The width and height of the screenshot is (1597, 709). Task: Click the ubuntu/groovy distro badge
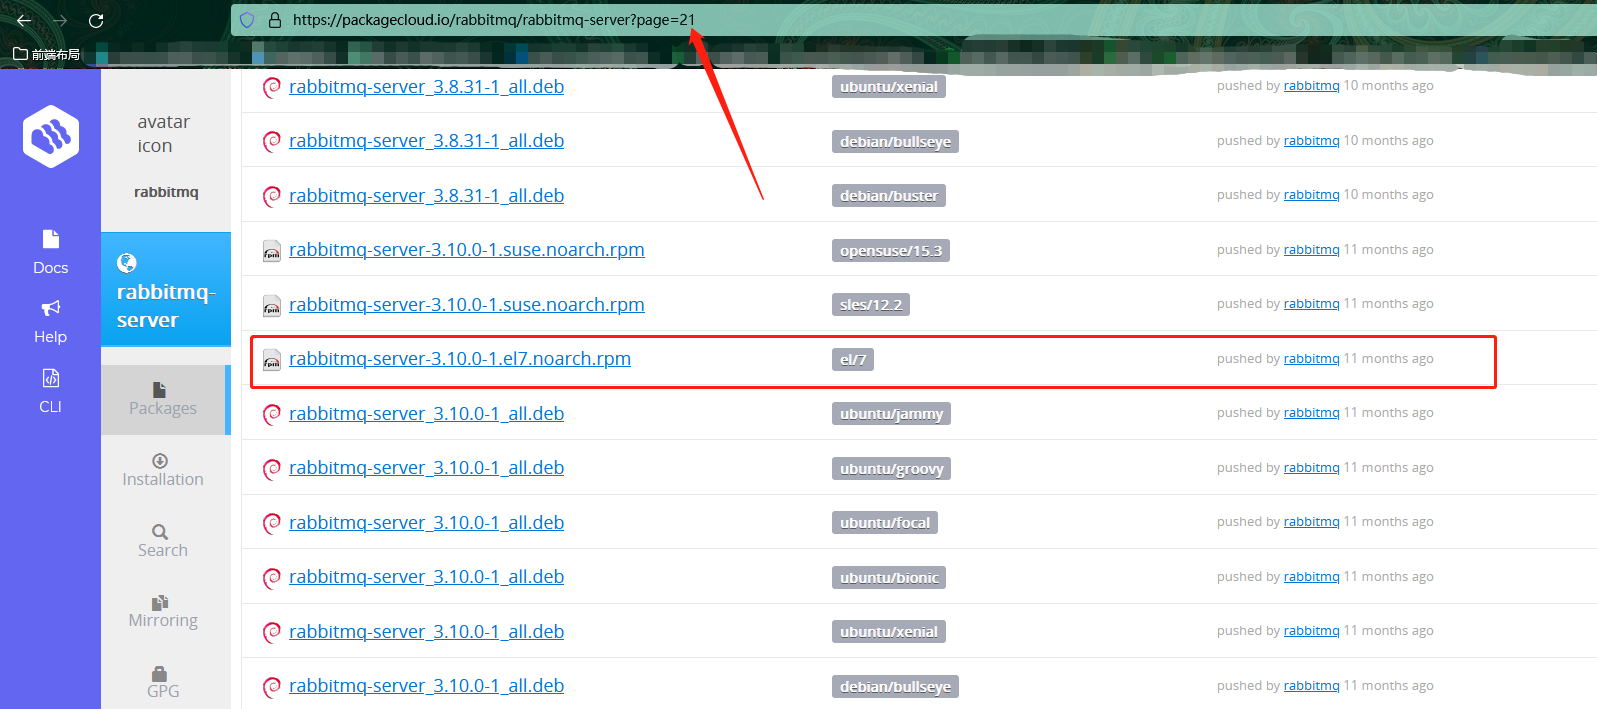click(x=891, y=469)
